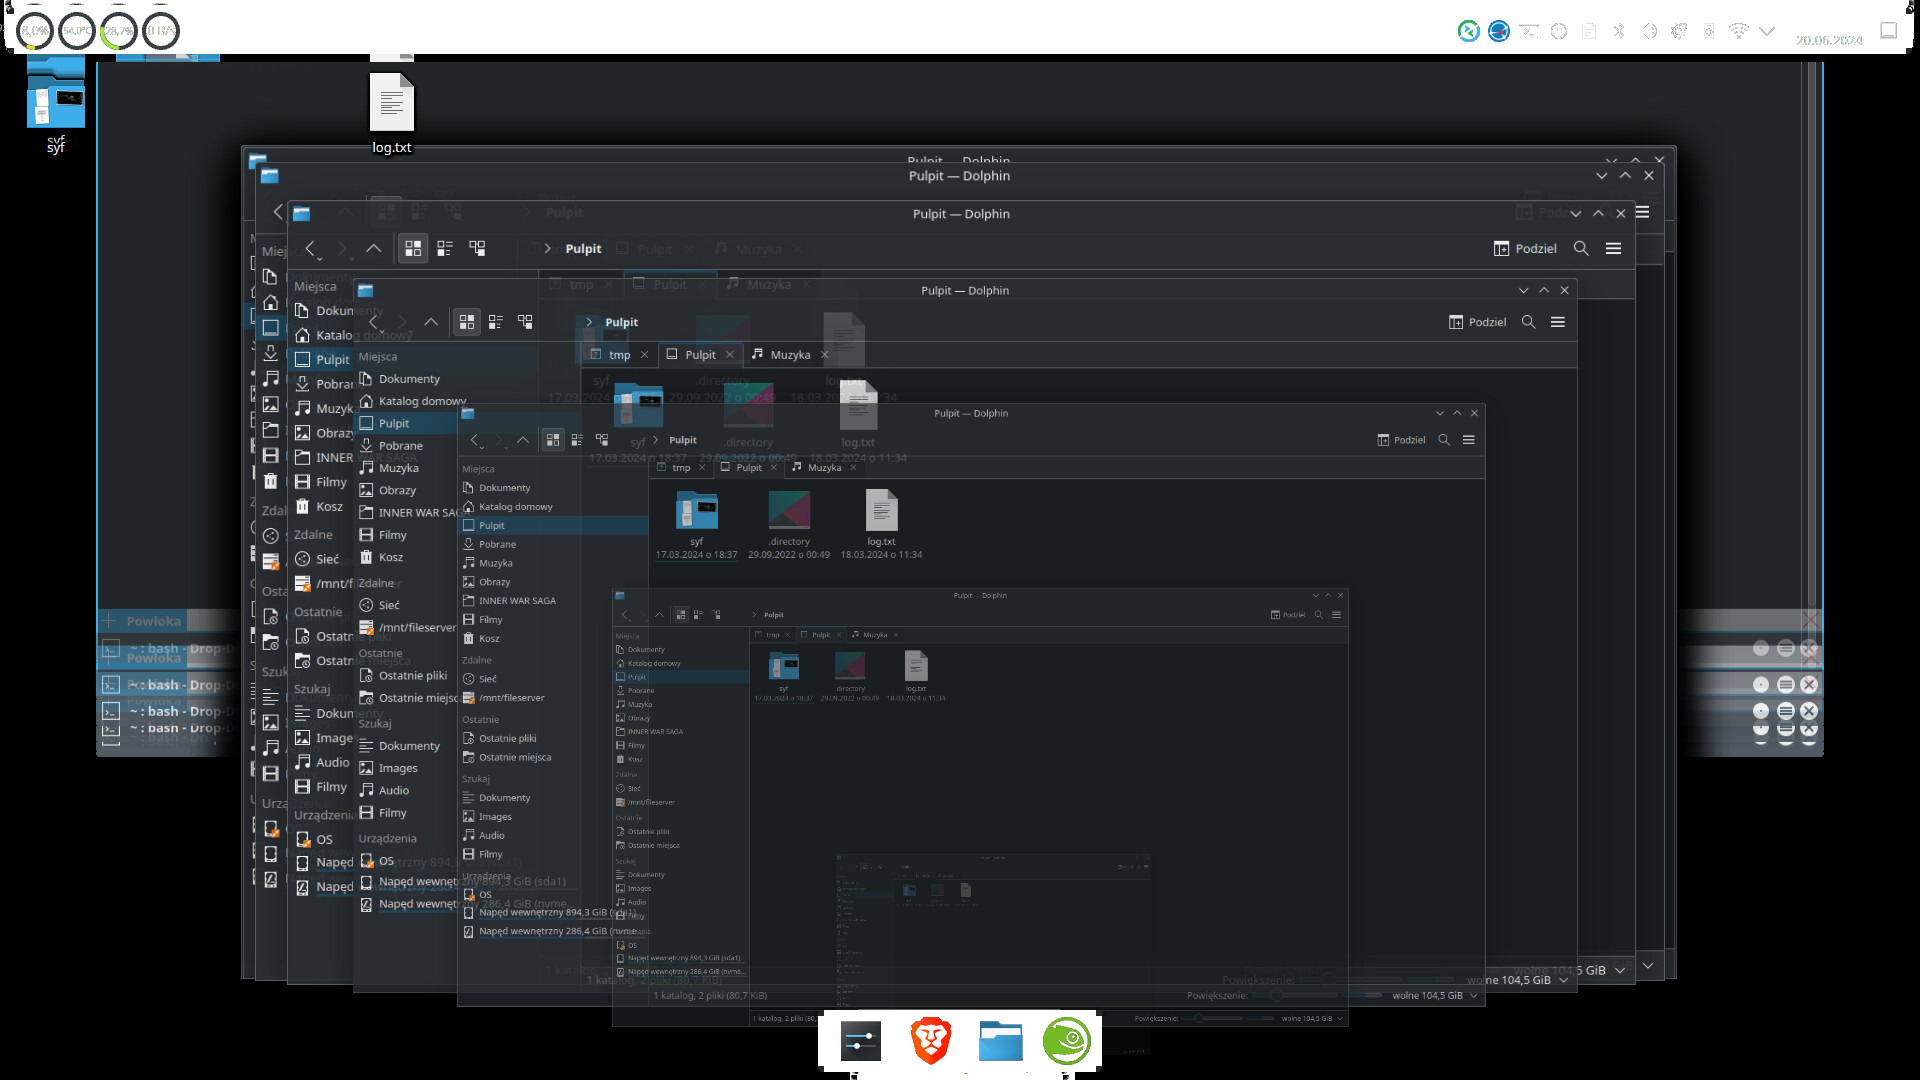This screenshot has width=1920, height=1080.
Task: Click the openSUSE gecko icon in the dock
Action: click(1067, 1041)
